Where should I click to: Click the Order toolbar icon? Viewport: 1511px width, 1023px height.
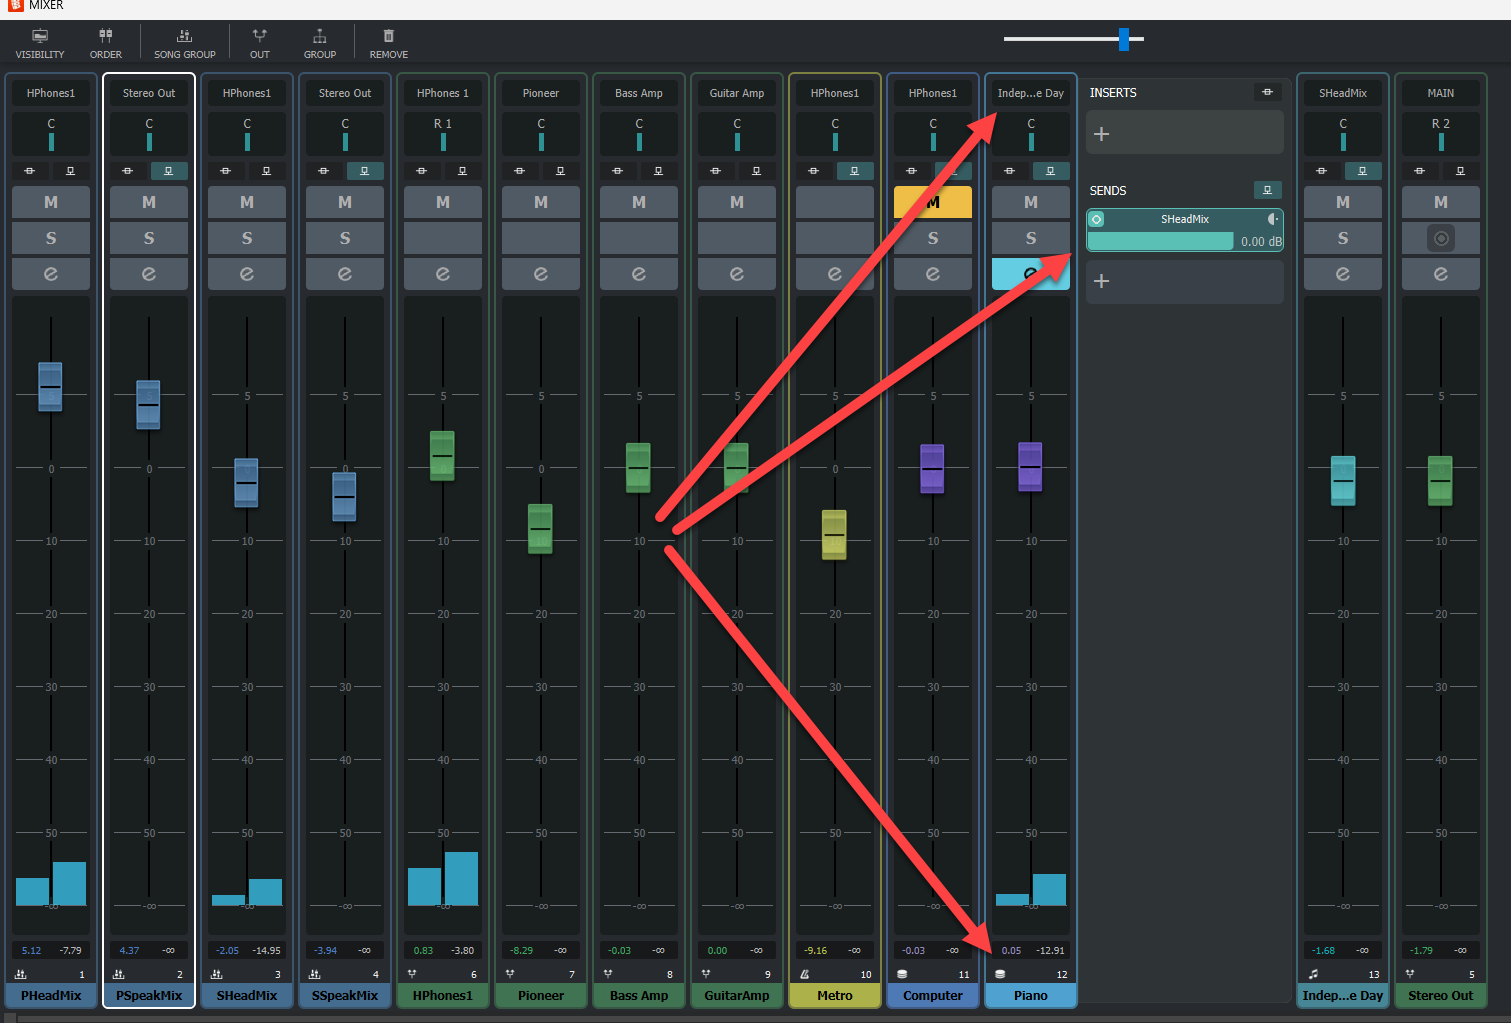106,43
